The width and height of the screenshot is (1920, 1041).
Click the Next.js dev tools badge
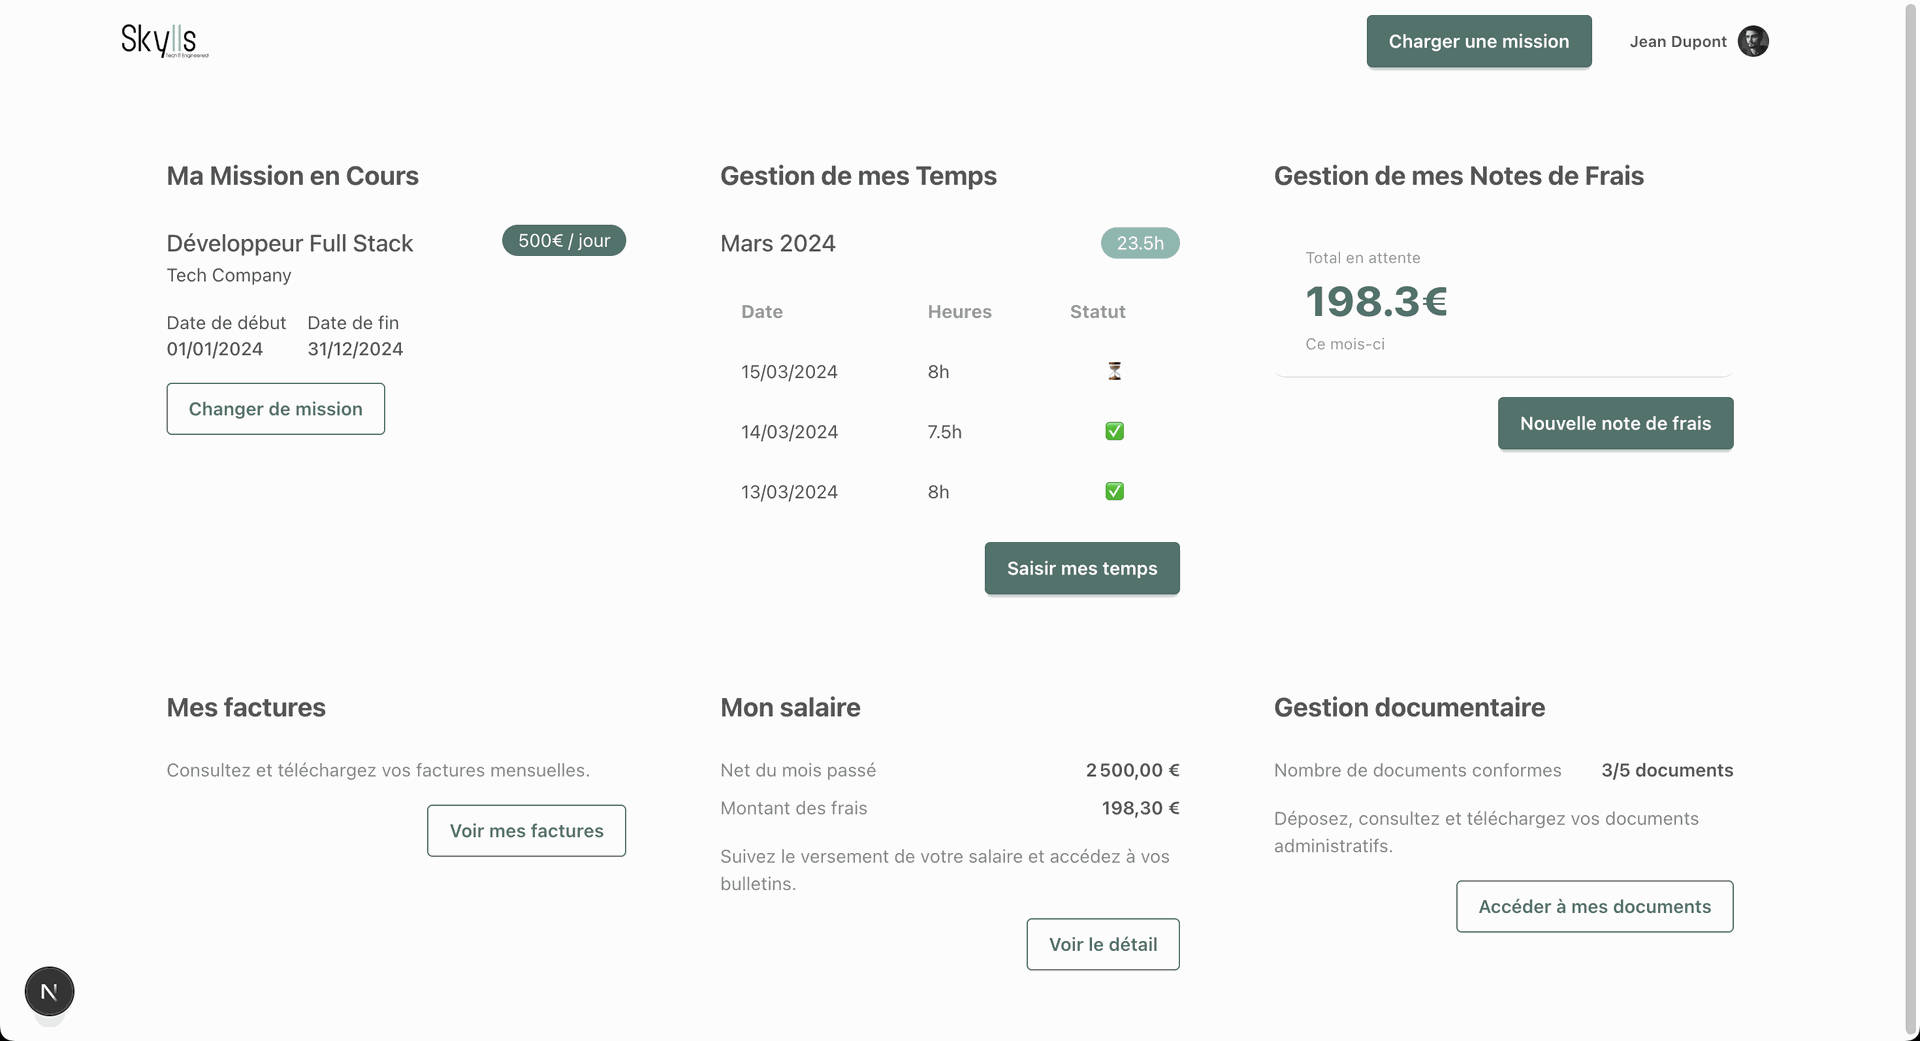[x=49, y=991]
